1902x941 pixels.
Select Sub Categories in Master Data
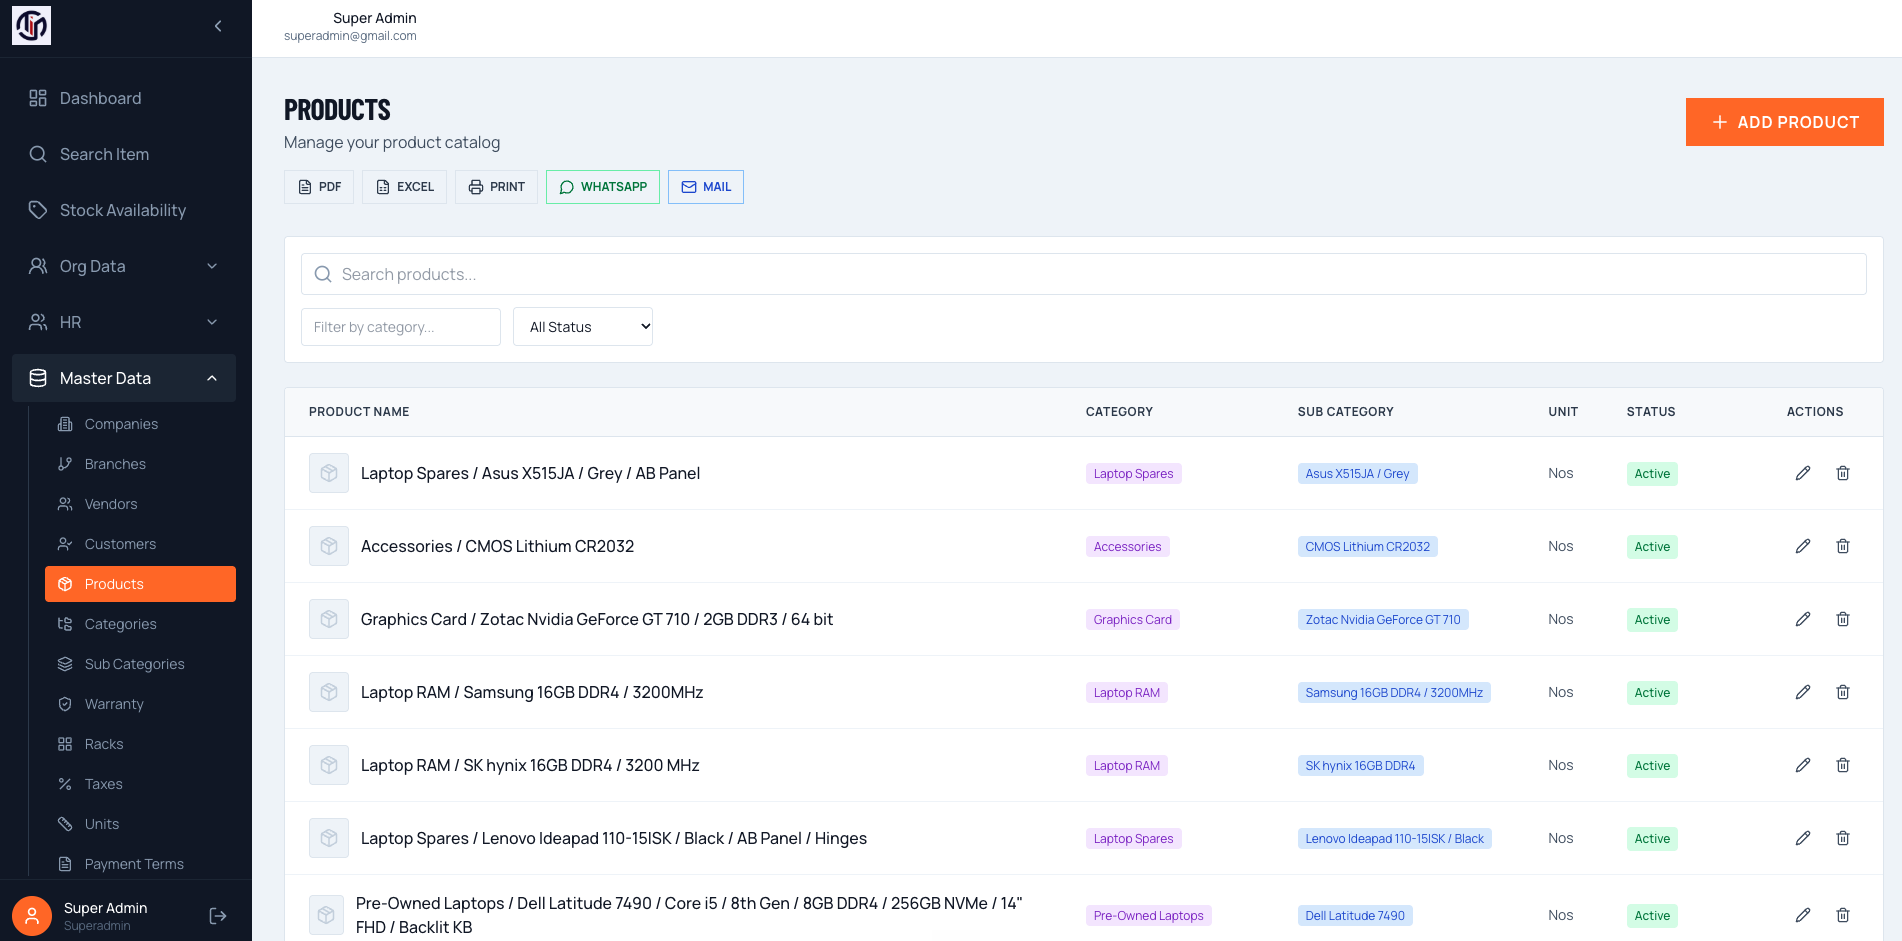(140, 664)
